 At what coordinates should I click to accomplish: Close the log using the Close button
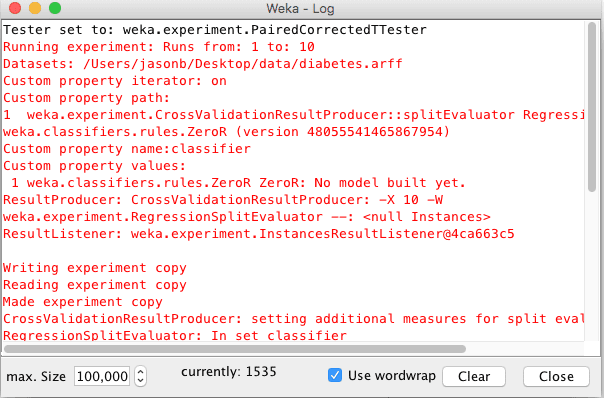[556, 376]
